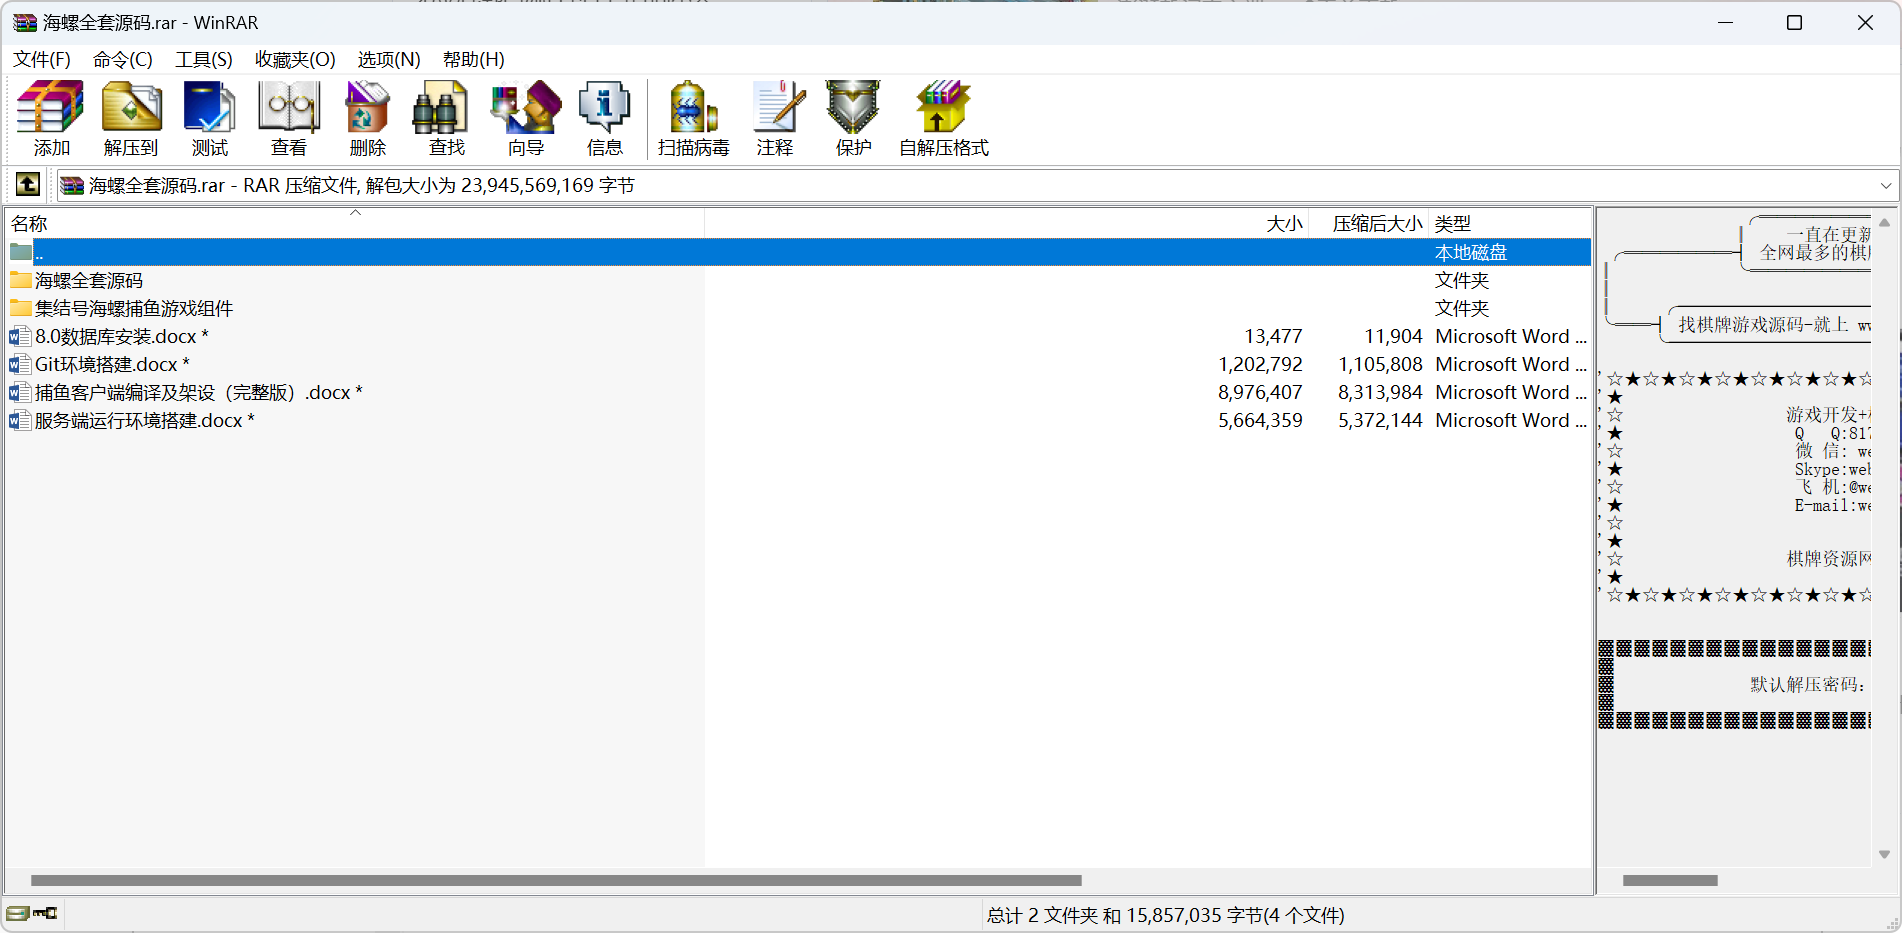This screenshot has width=1902, height=933.
Task: Click the Extract To (解压到) toolbar icon
Action: 131,107
